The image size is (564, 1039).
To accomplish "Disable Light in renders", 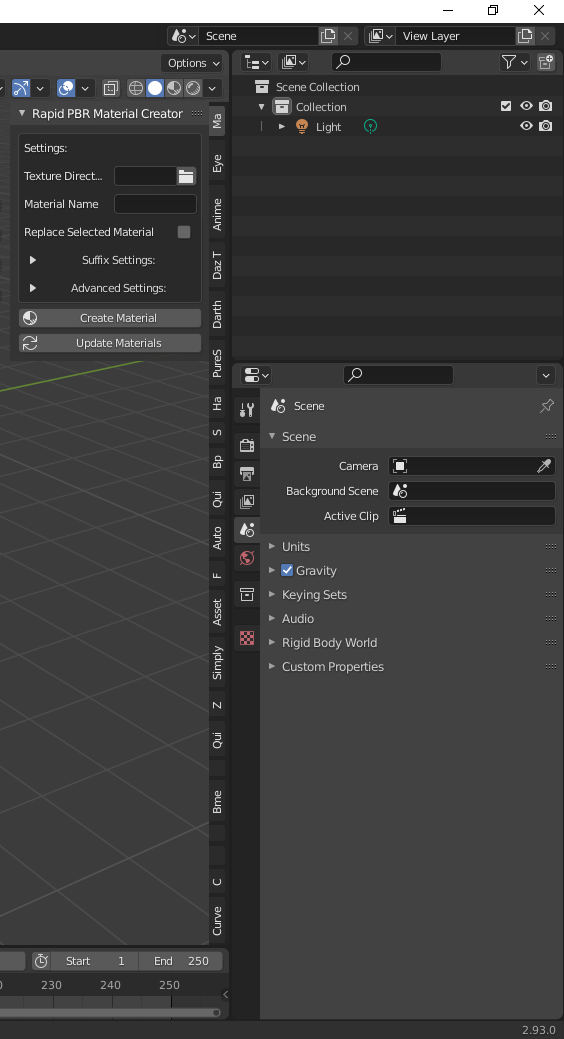I will click(545, 126).
